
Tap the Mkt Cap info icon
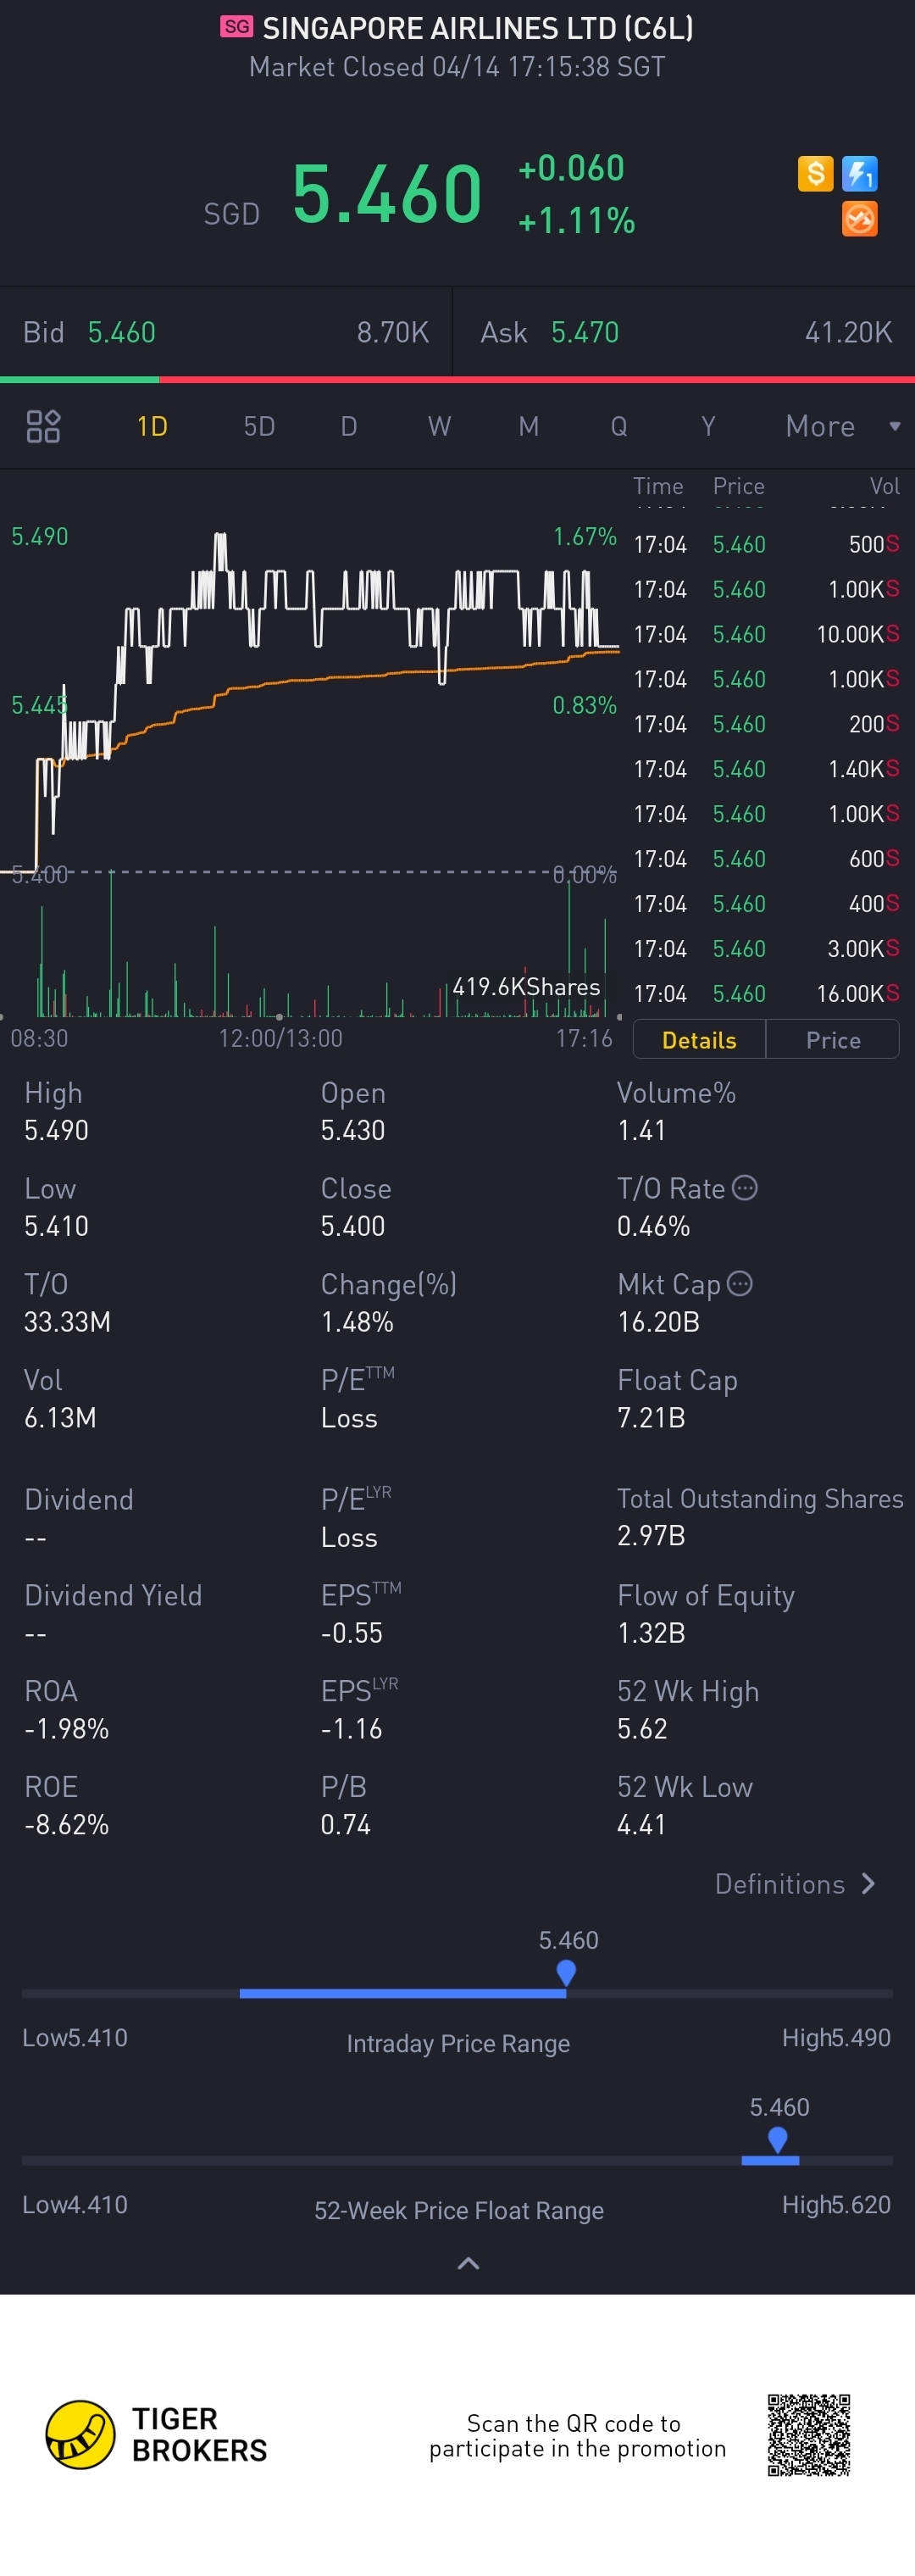[739, 1283]
